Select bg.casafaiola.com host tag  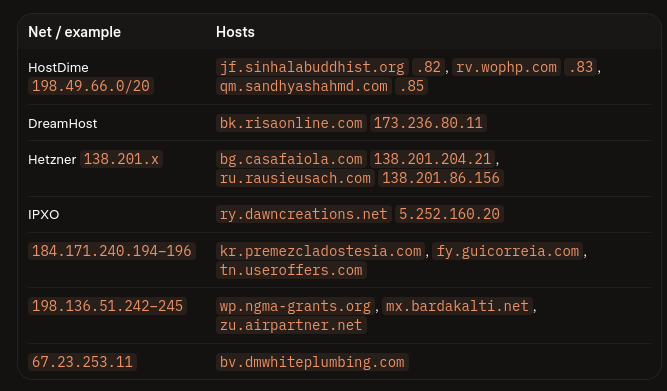click(x=291, y=159)
